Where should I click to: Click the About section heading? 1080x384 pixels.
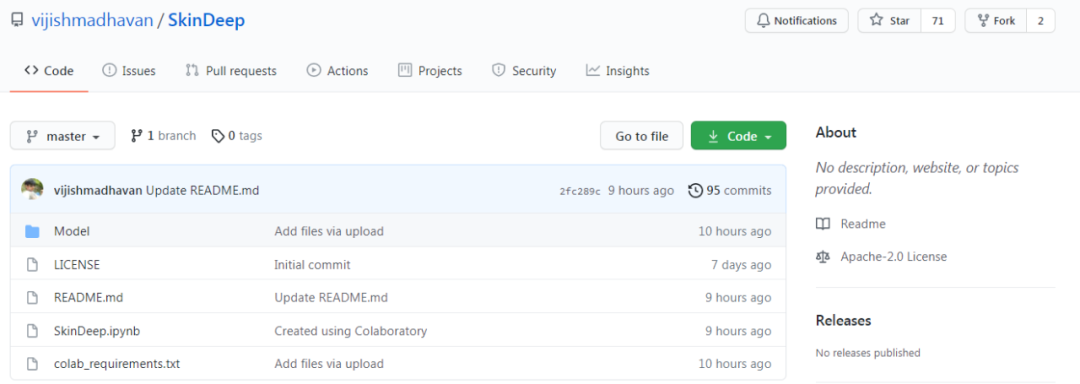point(835,132)
